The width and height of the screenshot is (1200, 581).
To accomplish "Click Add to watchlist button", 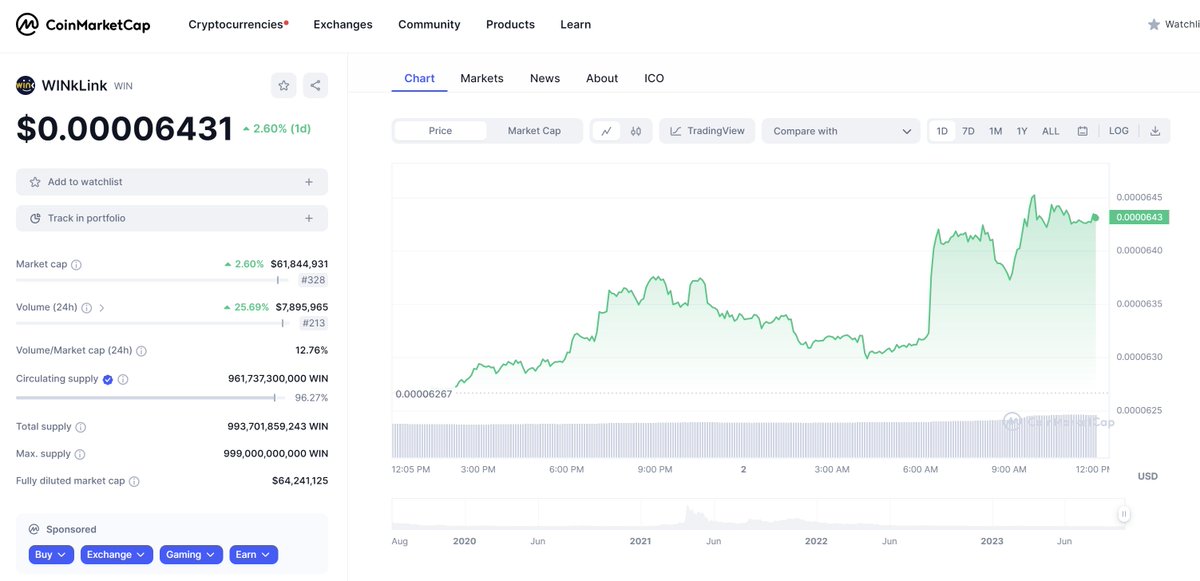I will pos(172,182).
